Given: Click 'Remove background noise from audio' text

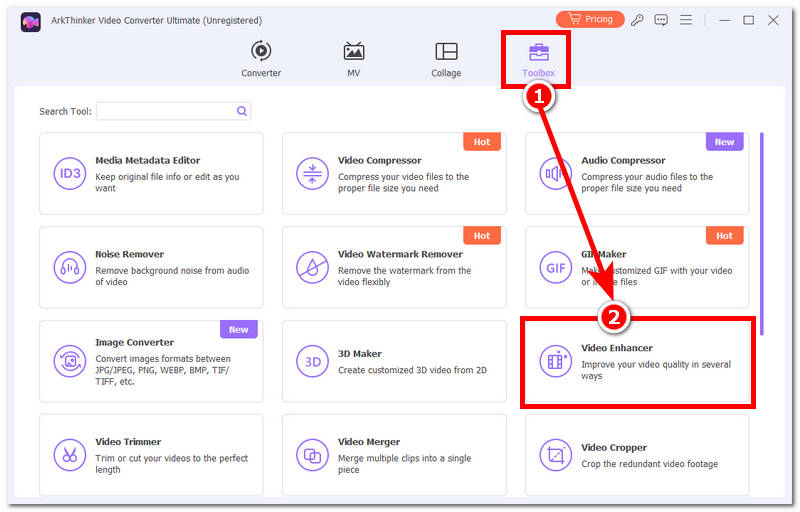Looking at the screenshot, I should pos(172,276).
